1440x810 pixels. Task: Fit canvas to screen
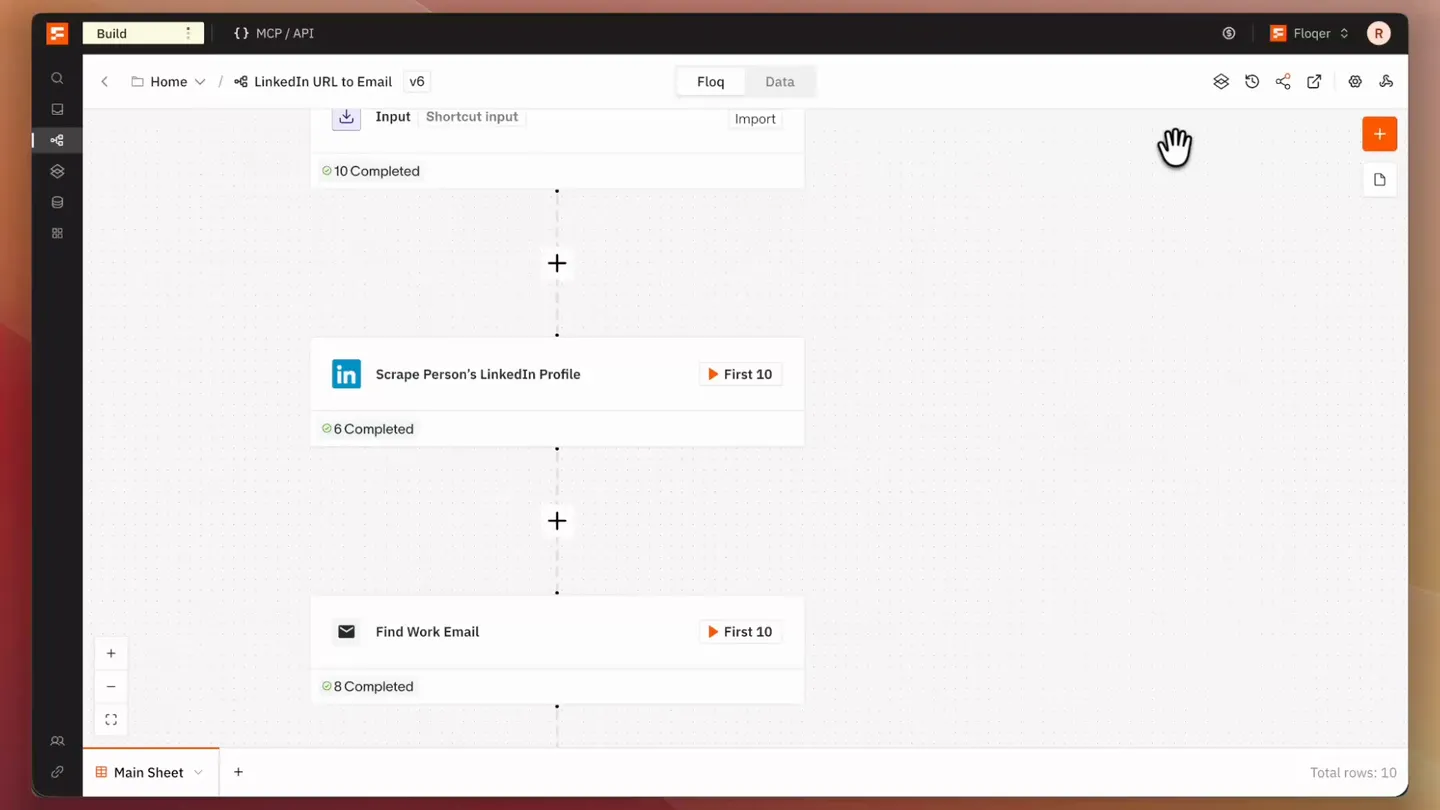click(x=111, y=720)
